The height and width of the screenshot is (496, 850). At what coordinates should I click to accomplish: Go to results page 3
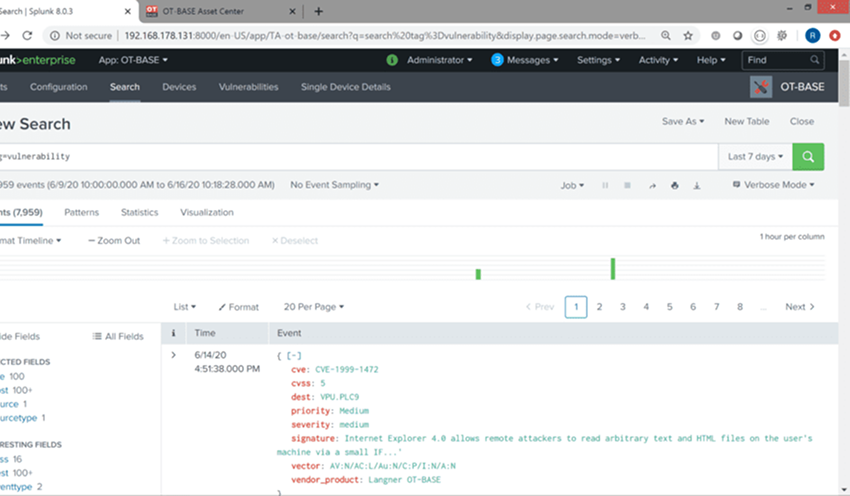click(x=622, y=307)
